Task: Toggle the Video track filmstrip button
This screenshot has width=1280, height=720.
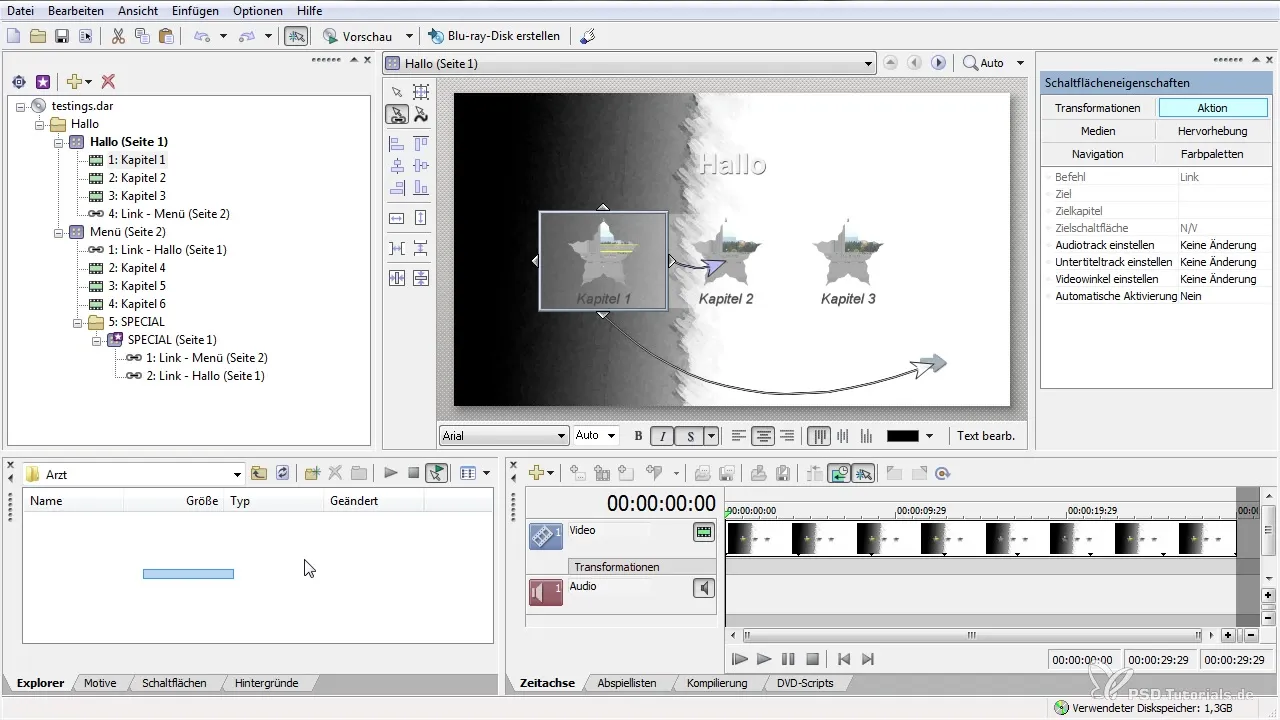Action: (x=704, y=533)
